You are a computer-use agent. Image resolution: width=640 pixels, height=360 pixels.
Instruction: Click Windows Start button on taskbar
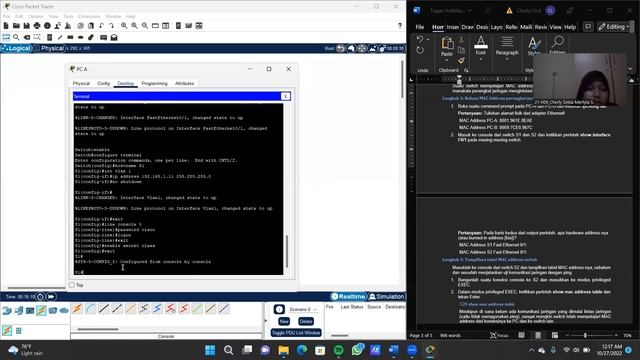coord(210,350)
